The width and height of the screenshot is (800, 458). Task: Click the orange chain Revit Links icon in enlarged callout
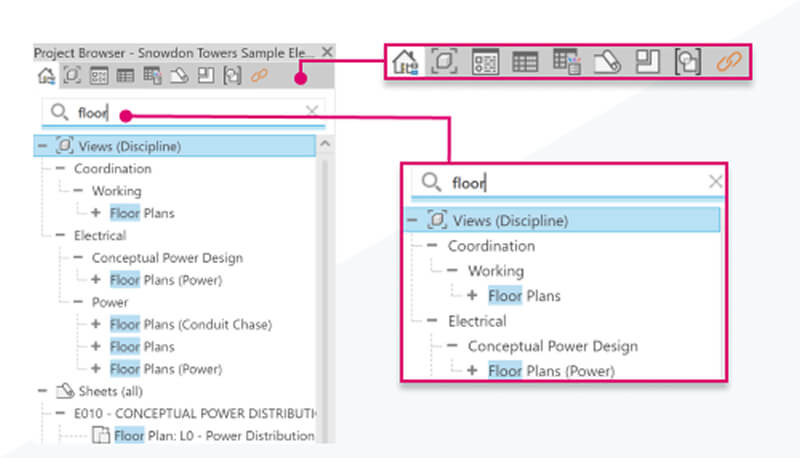pos(729,62)
